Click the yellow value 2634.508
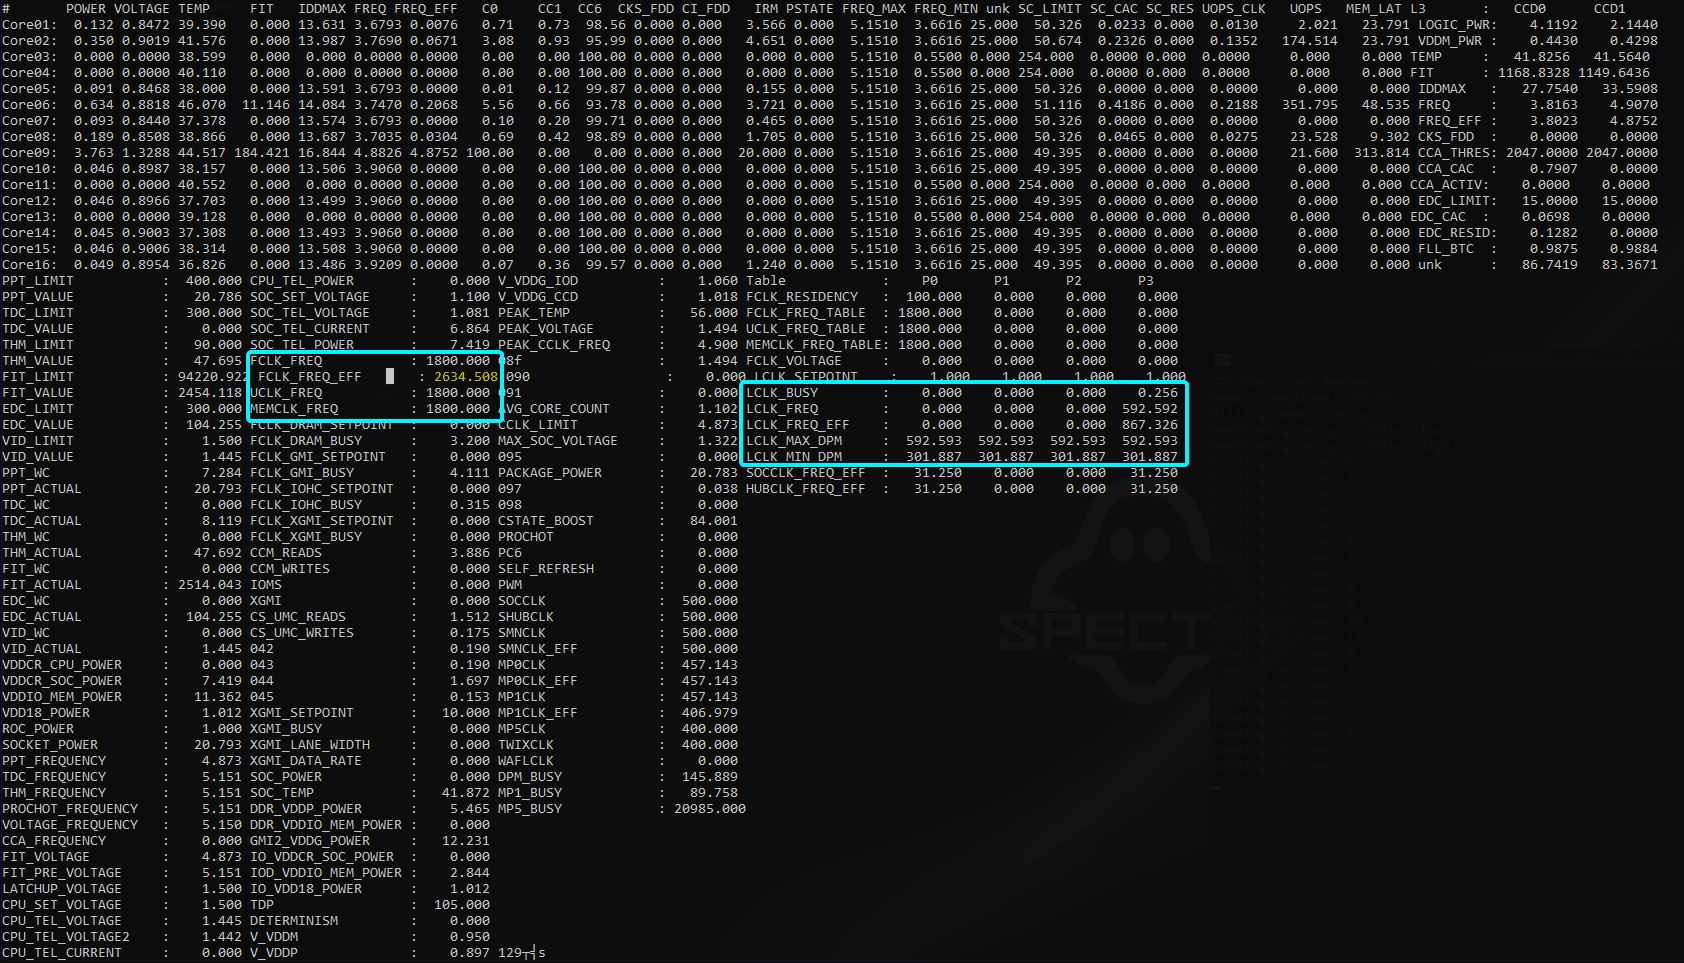Image resolution: width=1684 pixels, height=963 pixels. pyautogui.click(x=466, y=377)
